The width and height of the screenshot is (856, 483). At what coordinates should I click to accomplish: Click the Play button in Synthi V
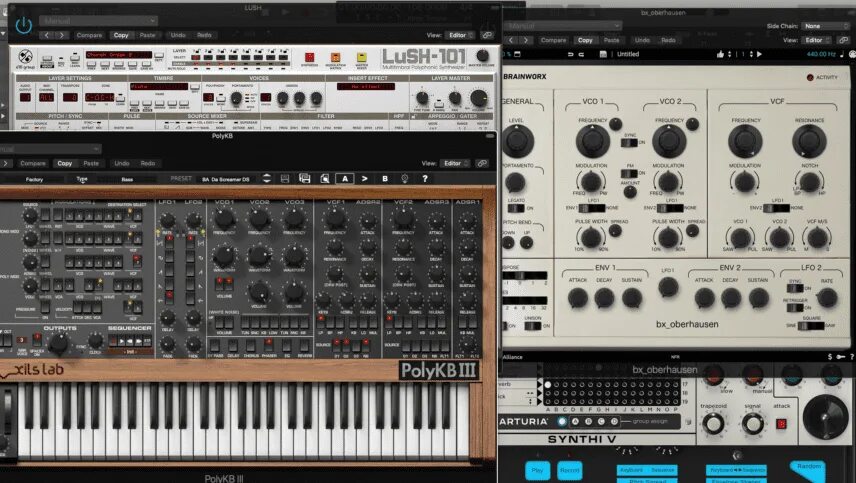click(x=537, y=470)
